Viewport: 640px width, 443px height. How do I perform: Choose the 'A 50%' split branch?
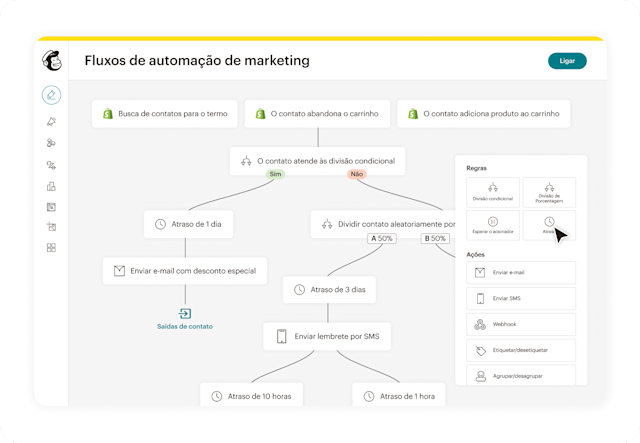click(x=384, y=239)
